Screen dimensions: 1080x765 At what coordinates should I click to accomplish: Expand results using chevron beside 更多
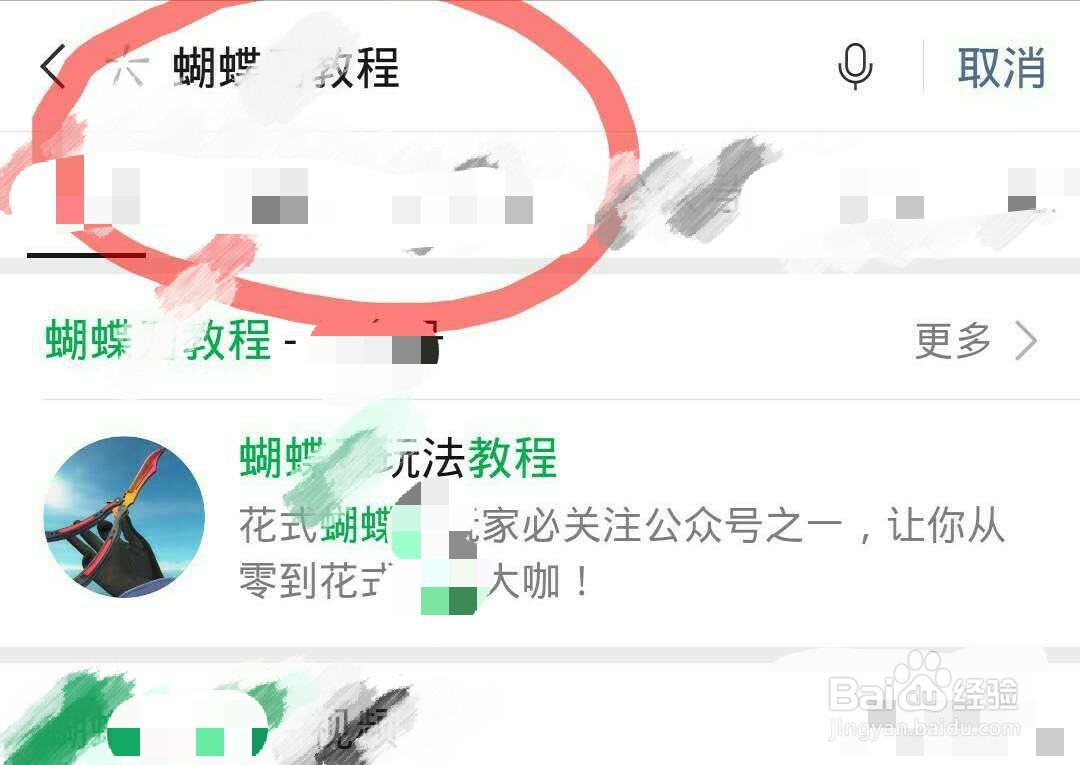[x=1026, y=340]
